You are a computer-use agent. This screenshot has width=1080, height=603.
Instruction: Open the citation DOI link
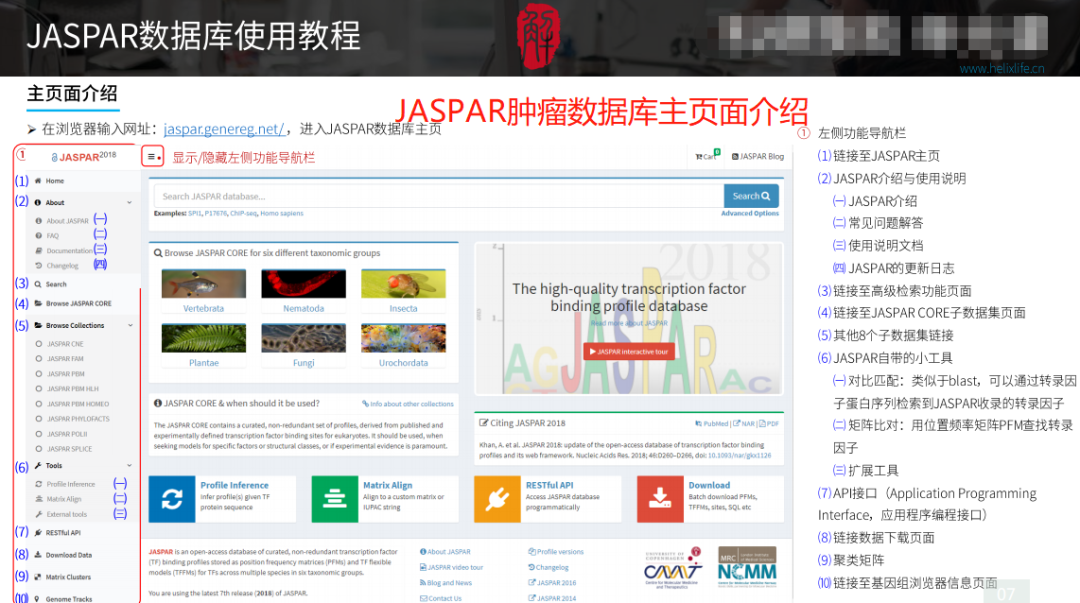coord(740,456)
